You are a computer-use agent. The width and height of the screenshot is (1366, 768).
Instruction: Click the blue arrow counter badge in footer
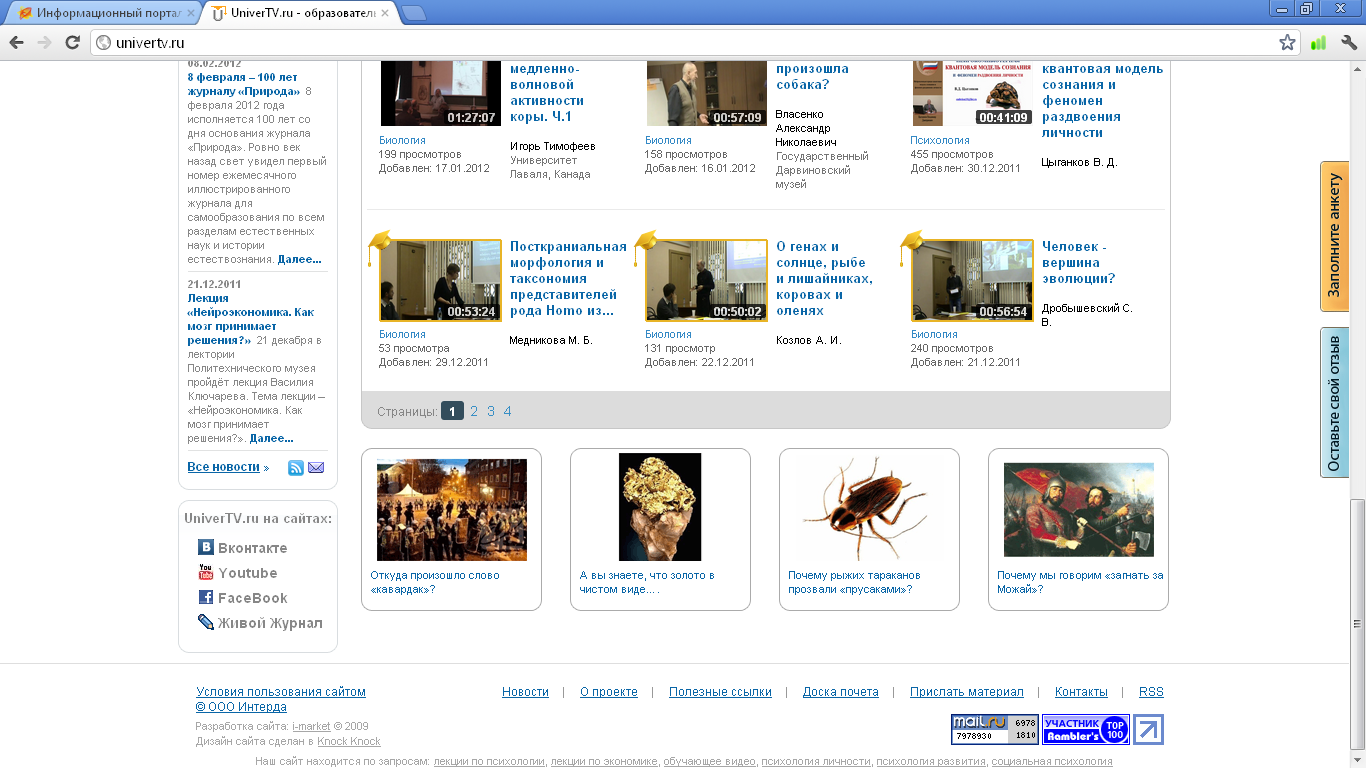pos(1148,729)
